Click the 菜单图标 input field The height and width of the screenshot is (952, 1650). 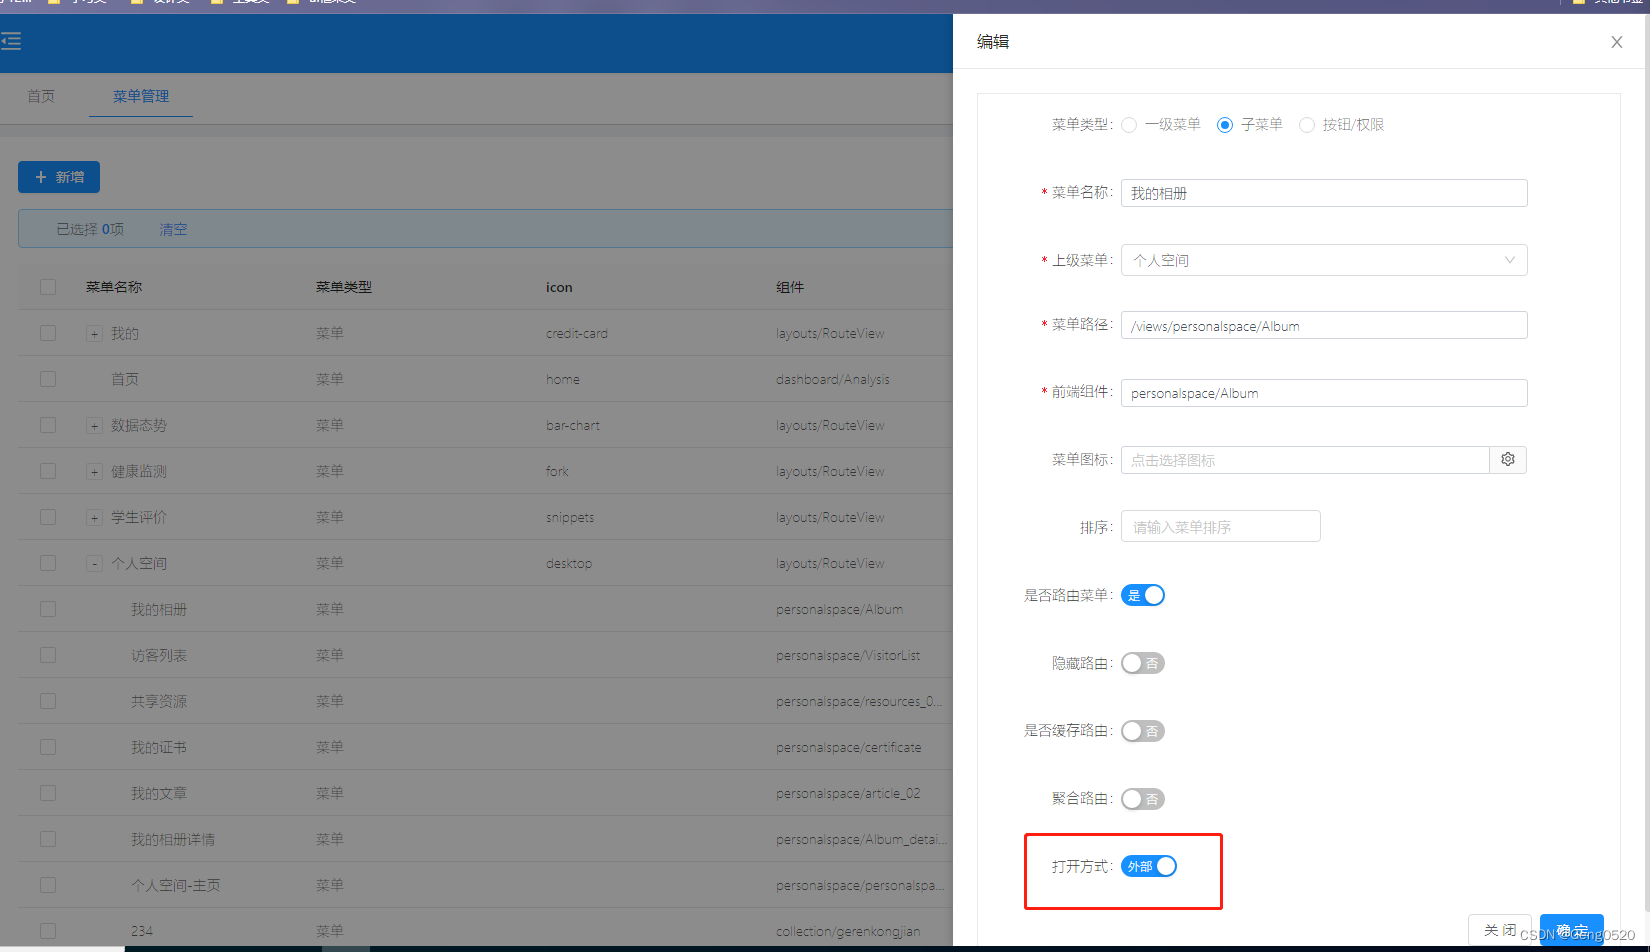pyautogui.click(x=1305, y=460)
